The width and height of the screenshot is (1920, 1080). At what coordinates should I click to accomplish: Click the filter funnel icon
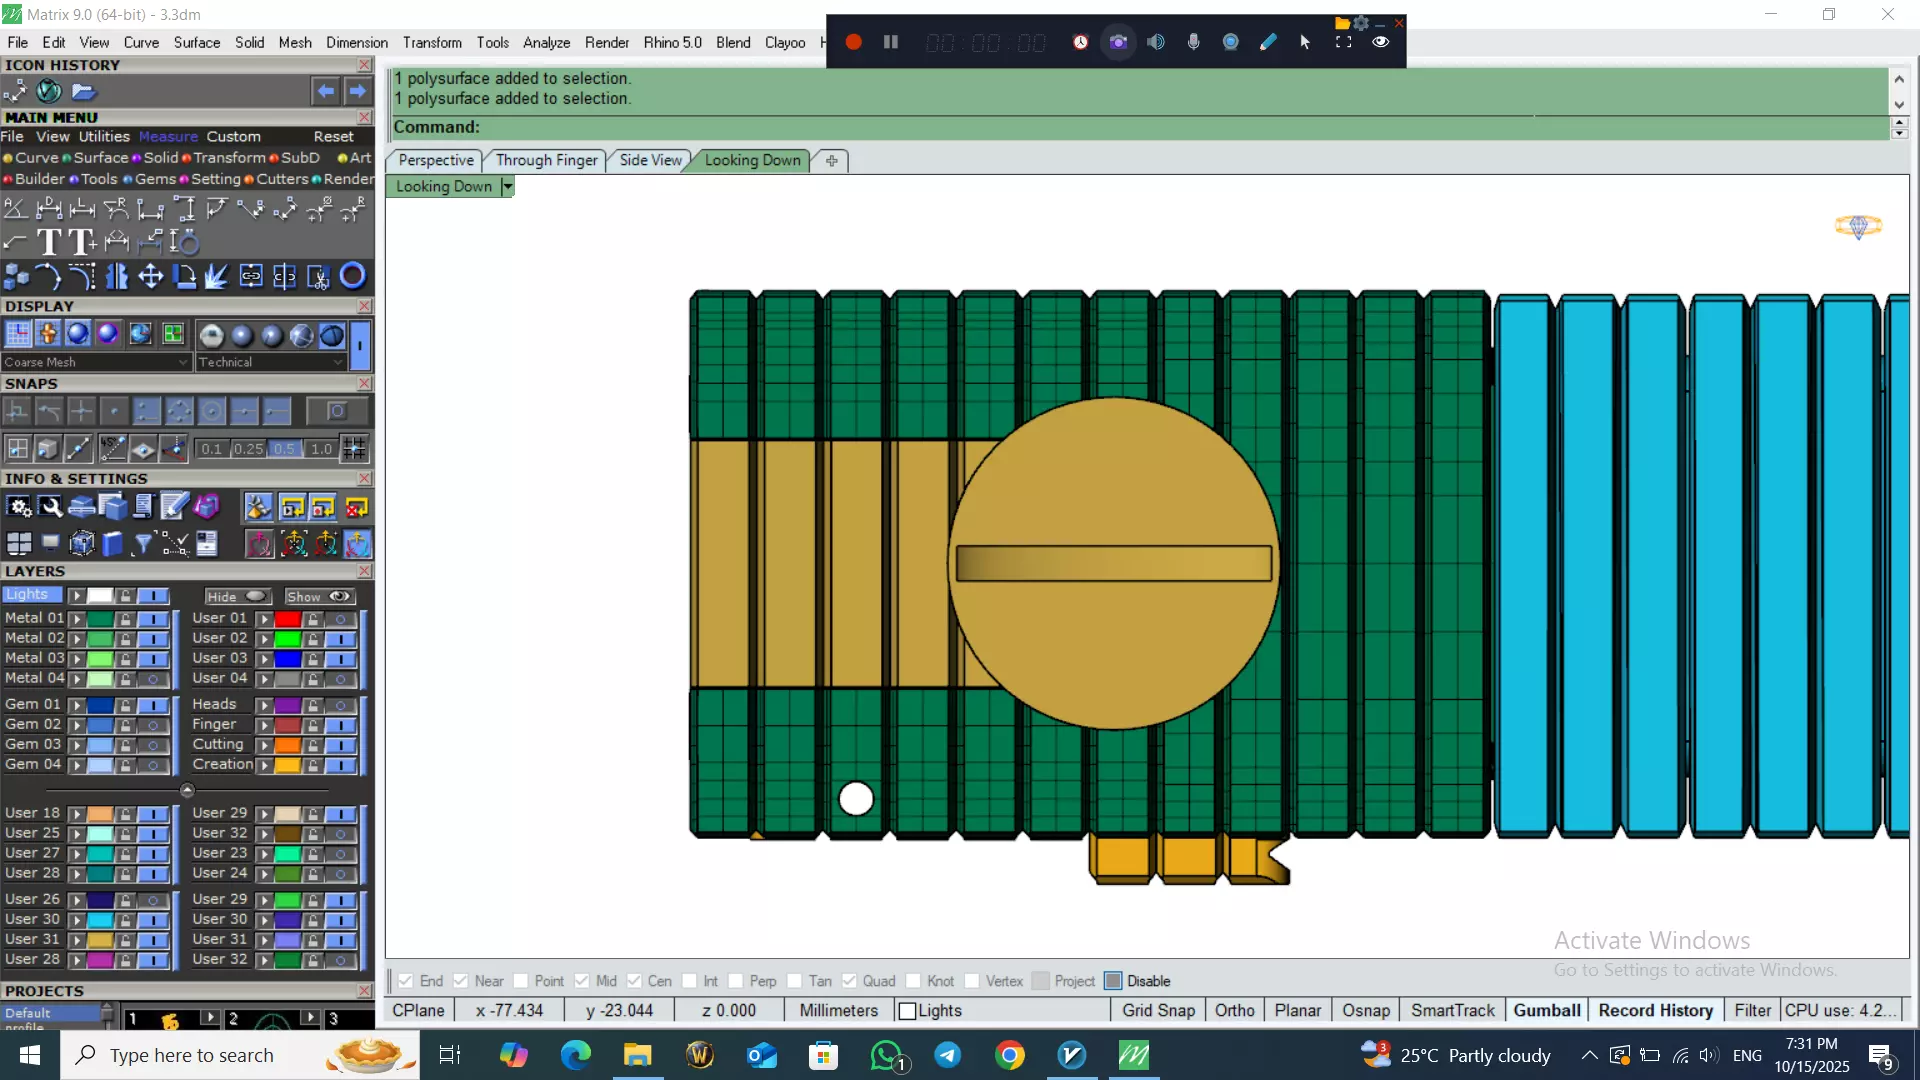[143, 544]
